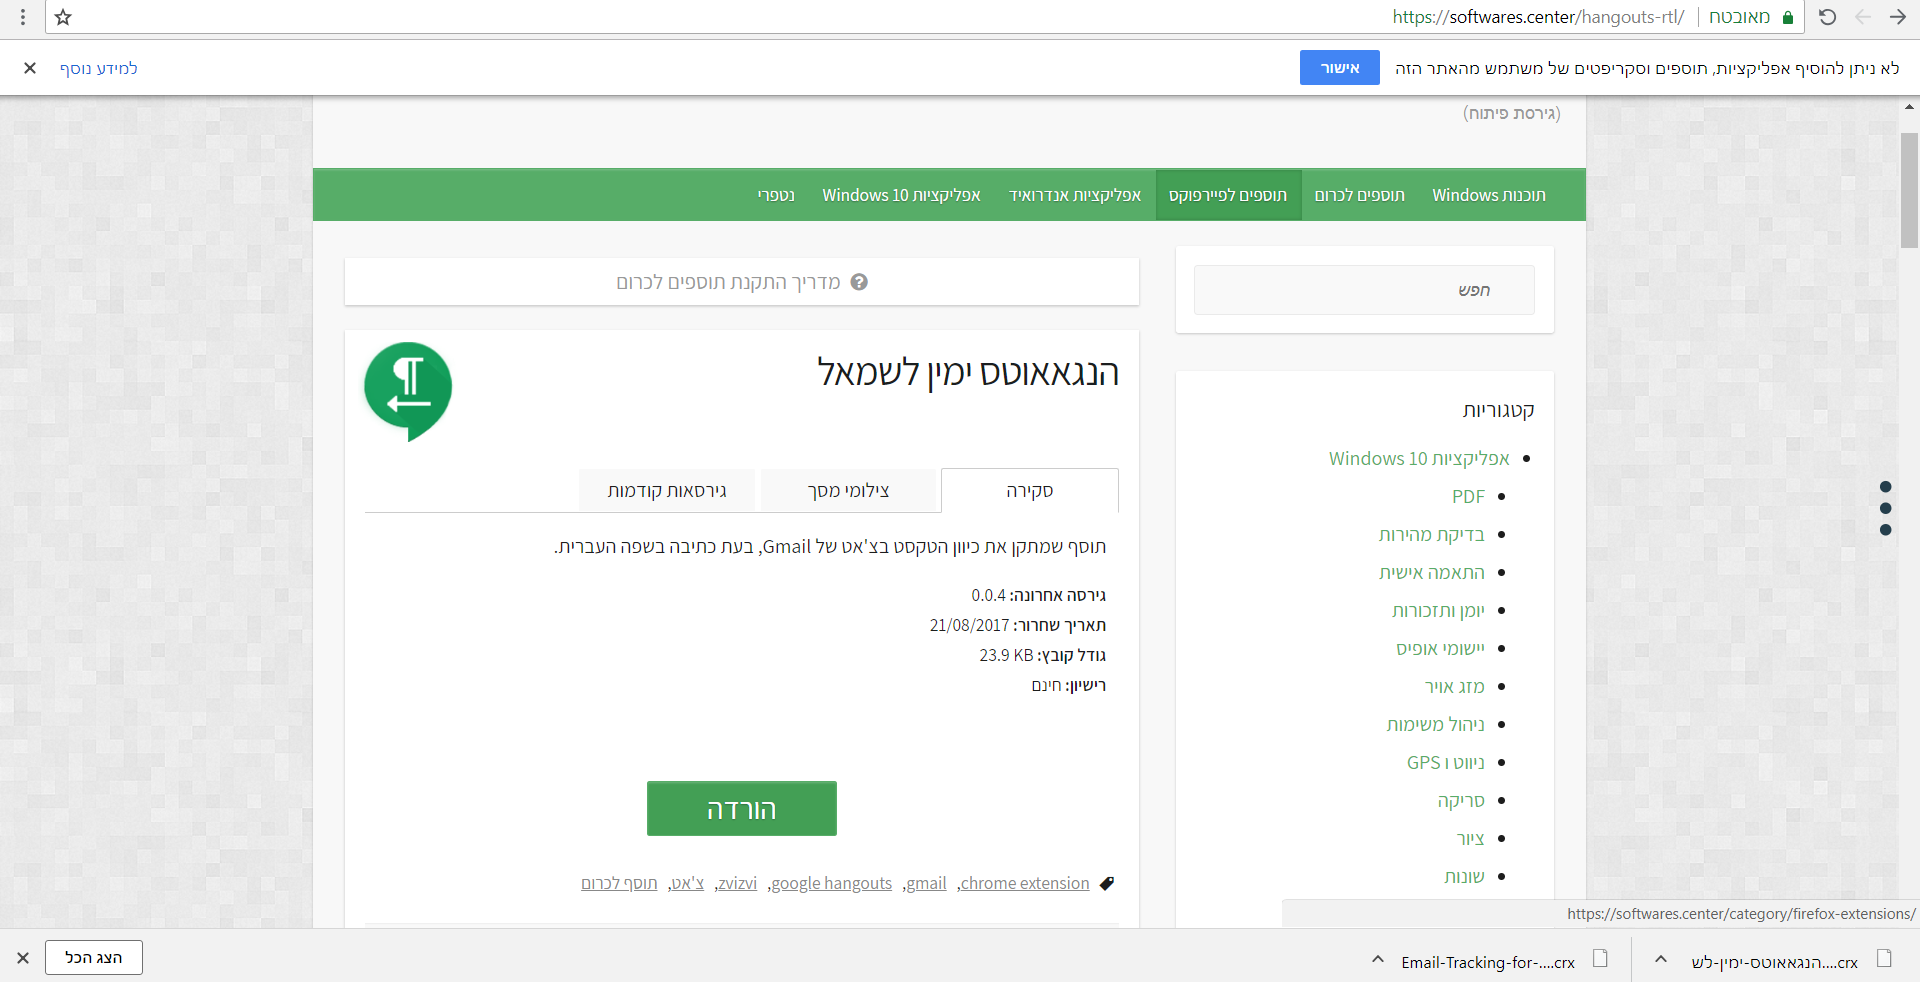Open the chrome extension tag
Screen dimensions: 1920x982
click(x=1025, y=883)
